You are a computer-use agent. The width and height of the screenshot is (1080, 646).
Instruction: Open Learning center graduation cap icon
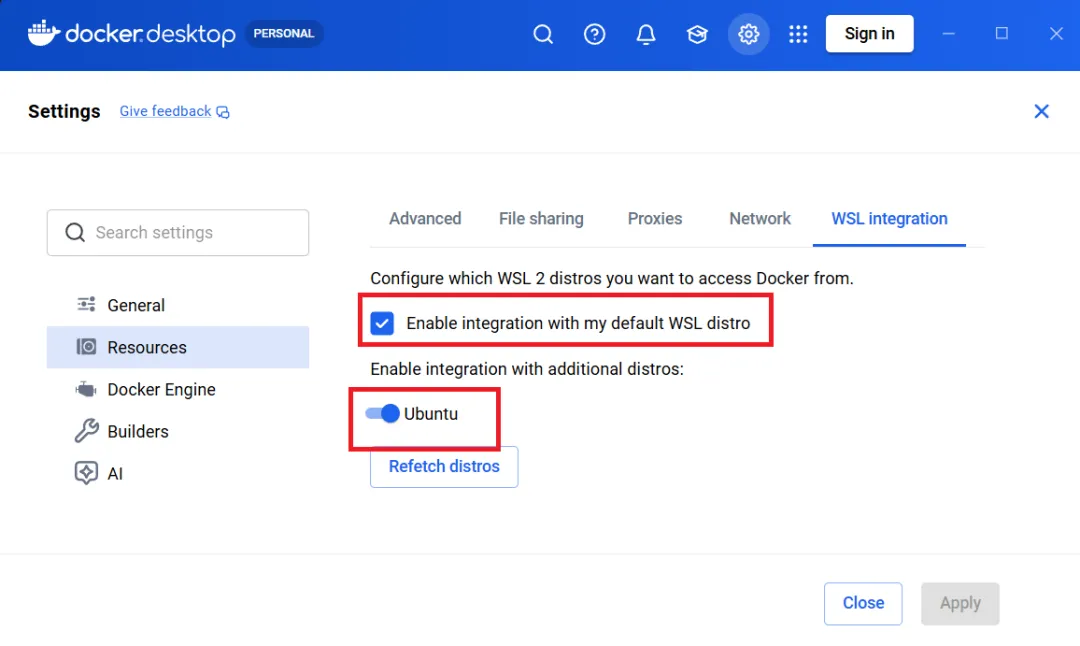tap(697, 34)
